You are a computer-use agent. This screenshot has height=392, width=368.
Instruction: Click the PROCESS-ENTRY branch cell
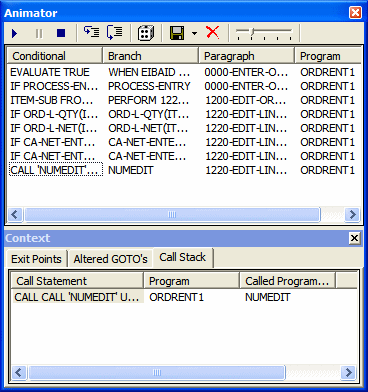149,86
